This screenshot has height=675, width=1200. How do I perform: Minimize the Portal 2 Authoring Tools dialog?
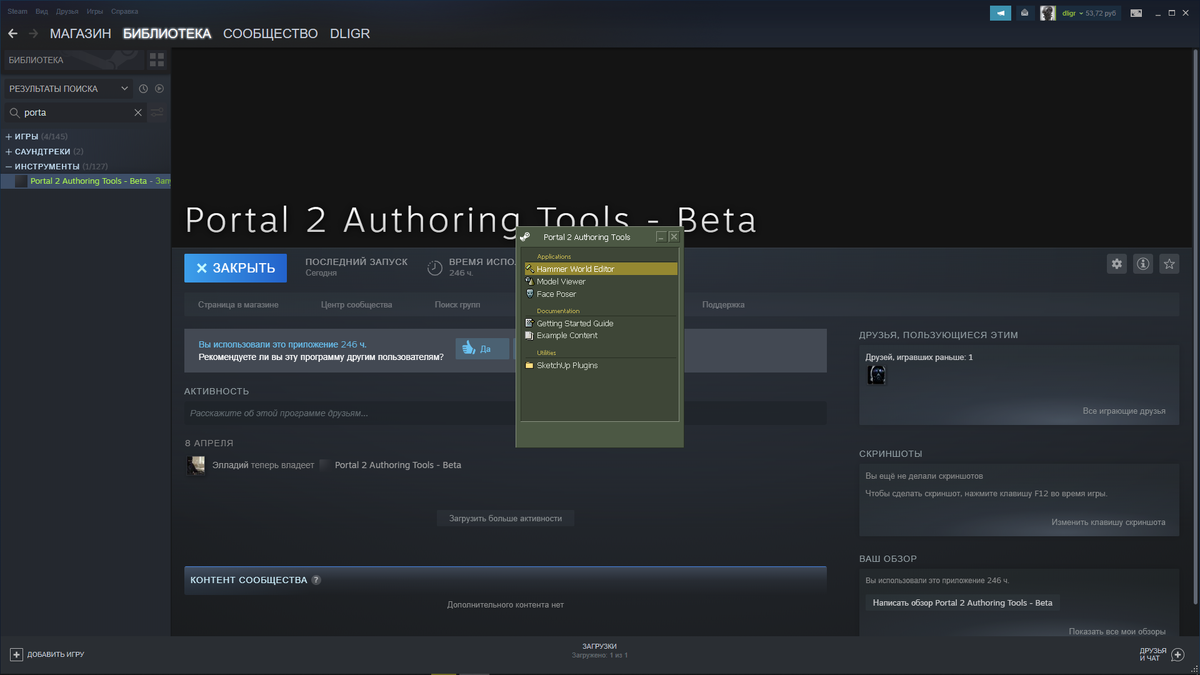coord(661,237)
